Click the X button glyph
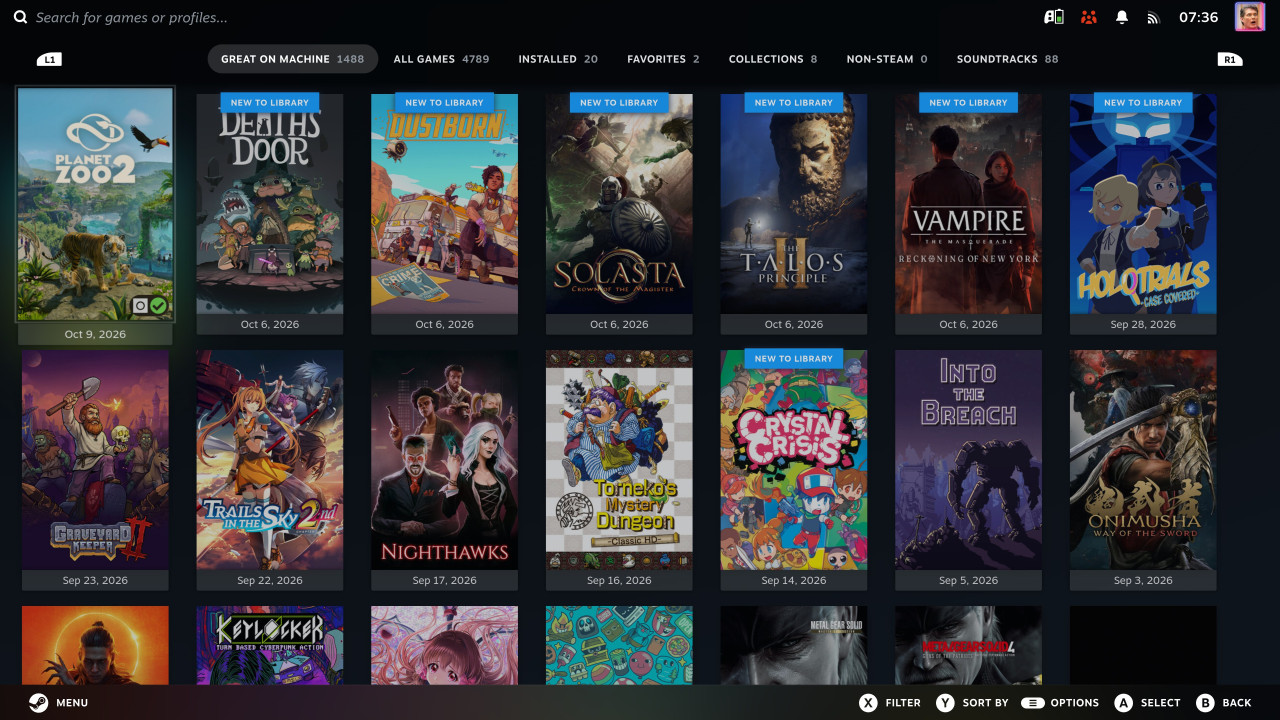 point(868,703)
